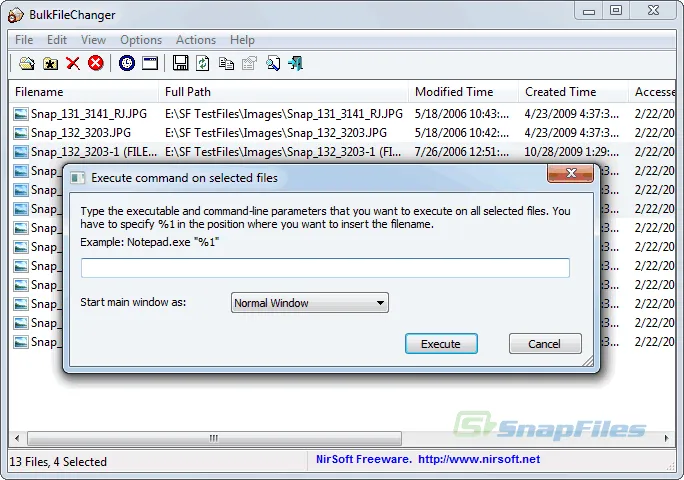Click the image icon beside Snap_131_3141_RJ.JPG
The image size is (684, 480).
[21, 114]
